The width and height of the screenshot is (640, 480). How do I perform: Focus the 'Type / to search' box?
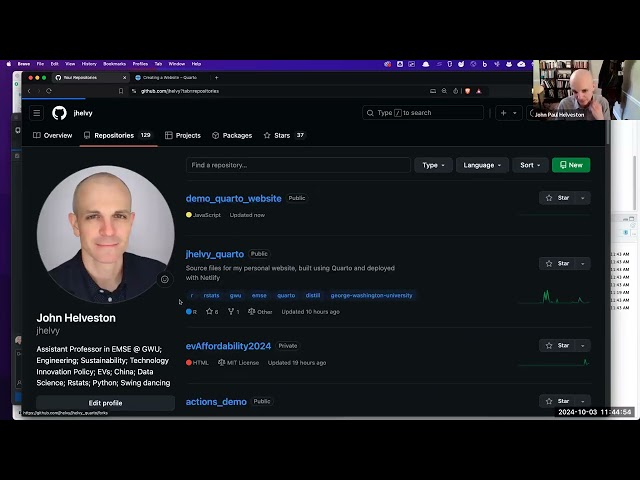click(x=423, y=113)
